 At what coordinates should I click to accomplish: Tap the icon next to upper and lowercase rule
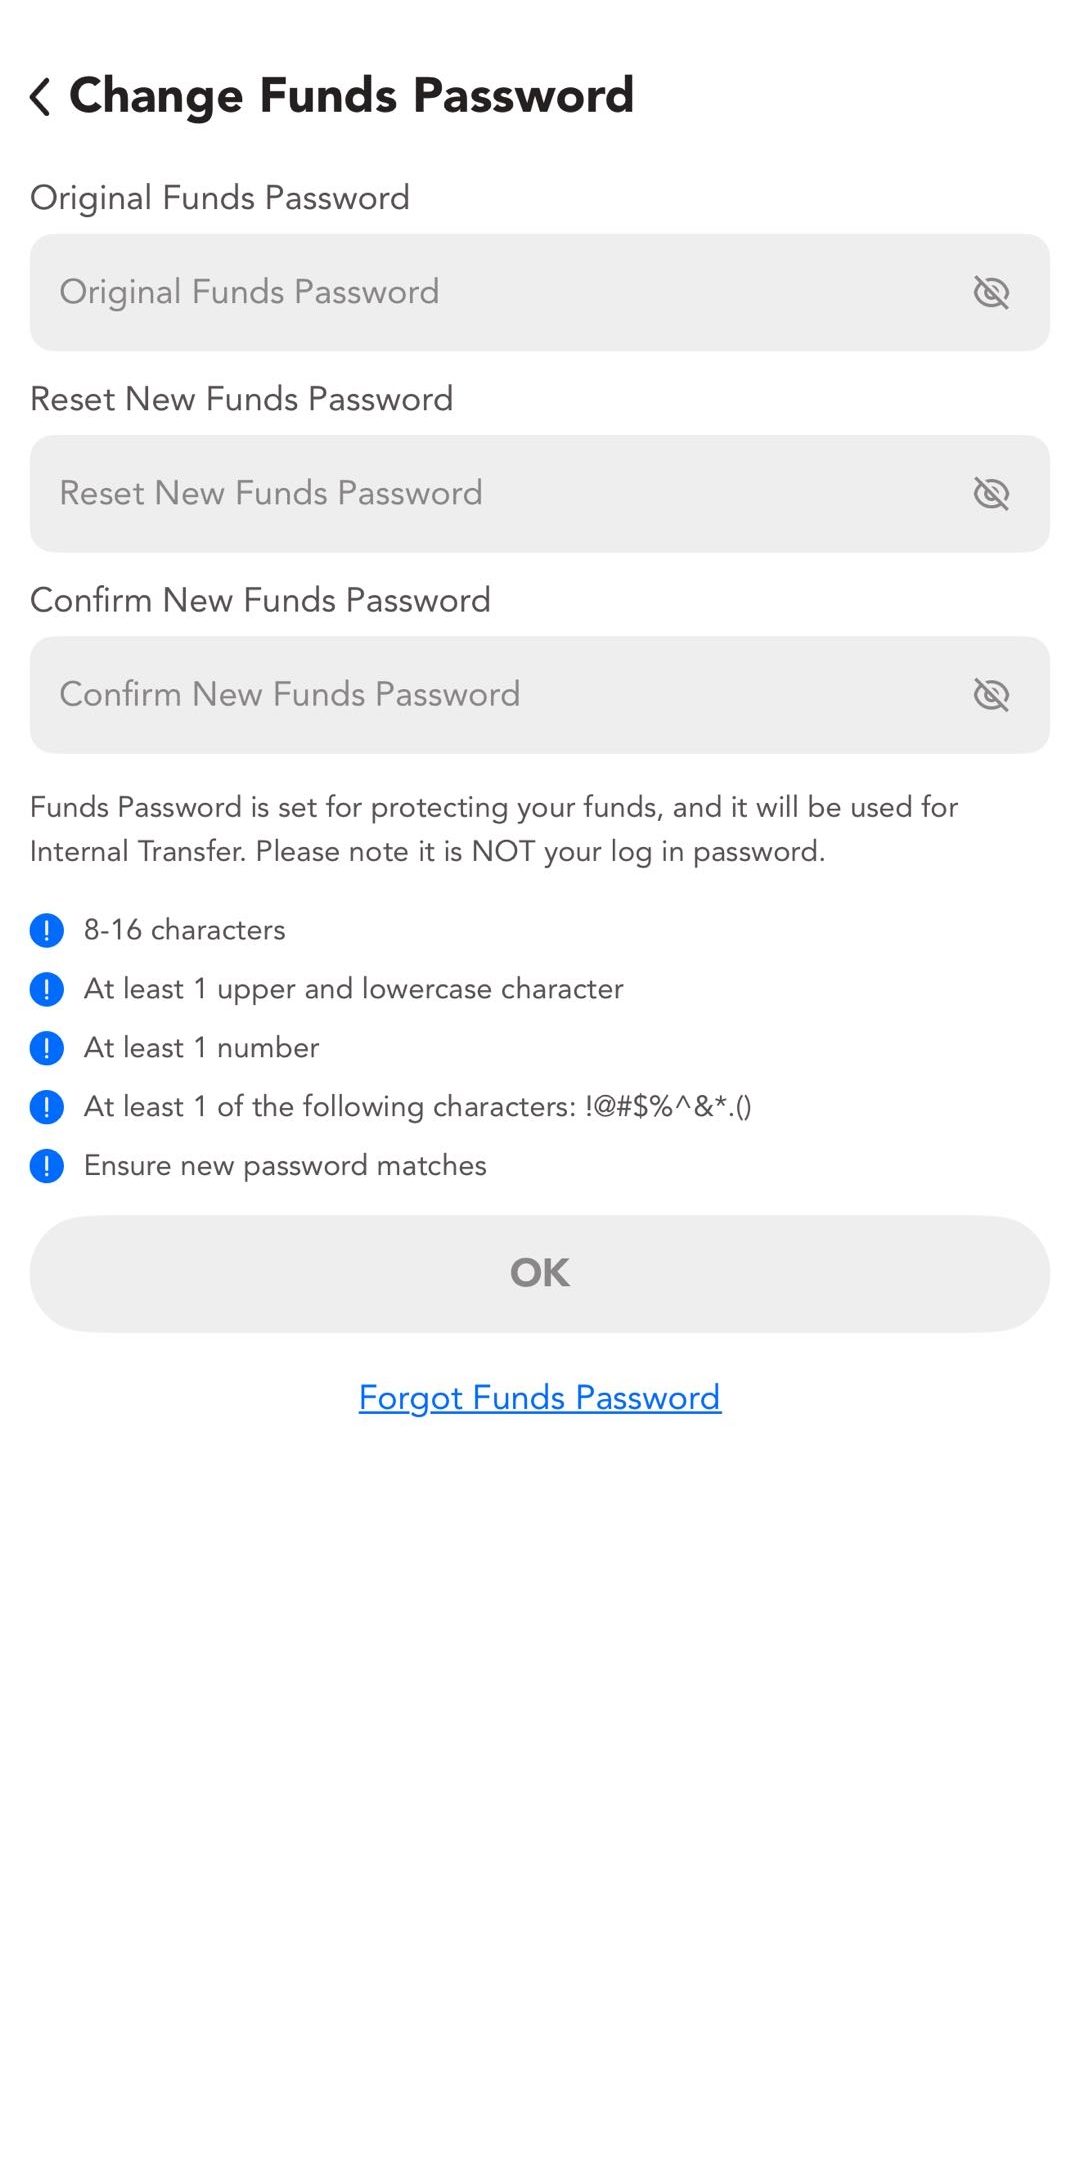(x=47, y=989)
